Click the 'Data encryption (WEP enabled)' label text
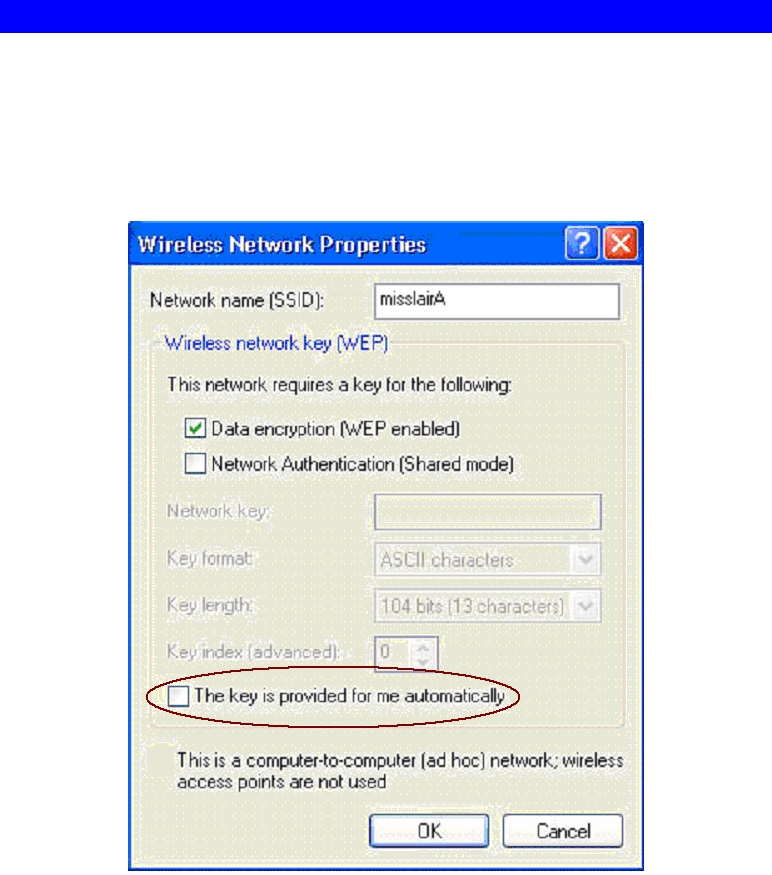This screenshot has height=875, width=772. [335, 429]
